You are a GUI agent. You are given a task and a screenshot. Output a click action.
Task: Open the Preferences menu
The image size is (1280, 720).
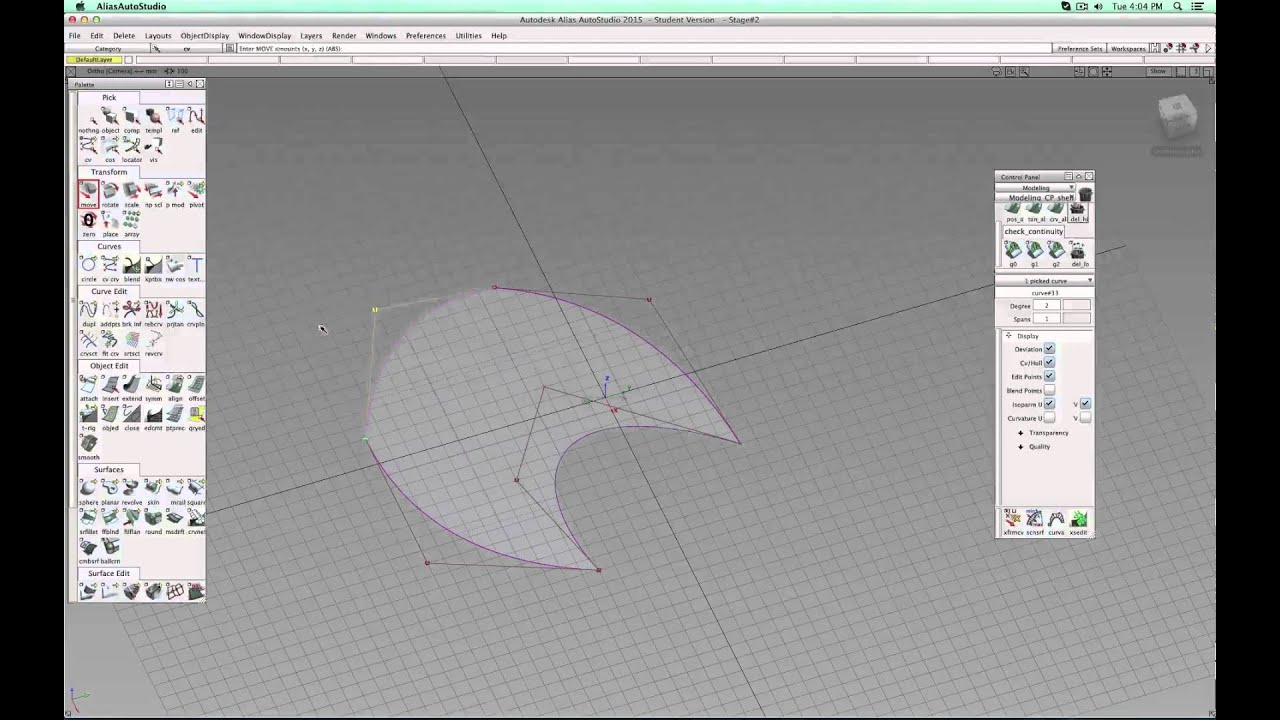426,36
